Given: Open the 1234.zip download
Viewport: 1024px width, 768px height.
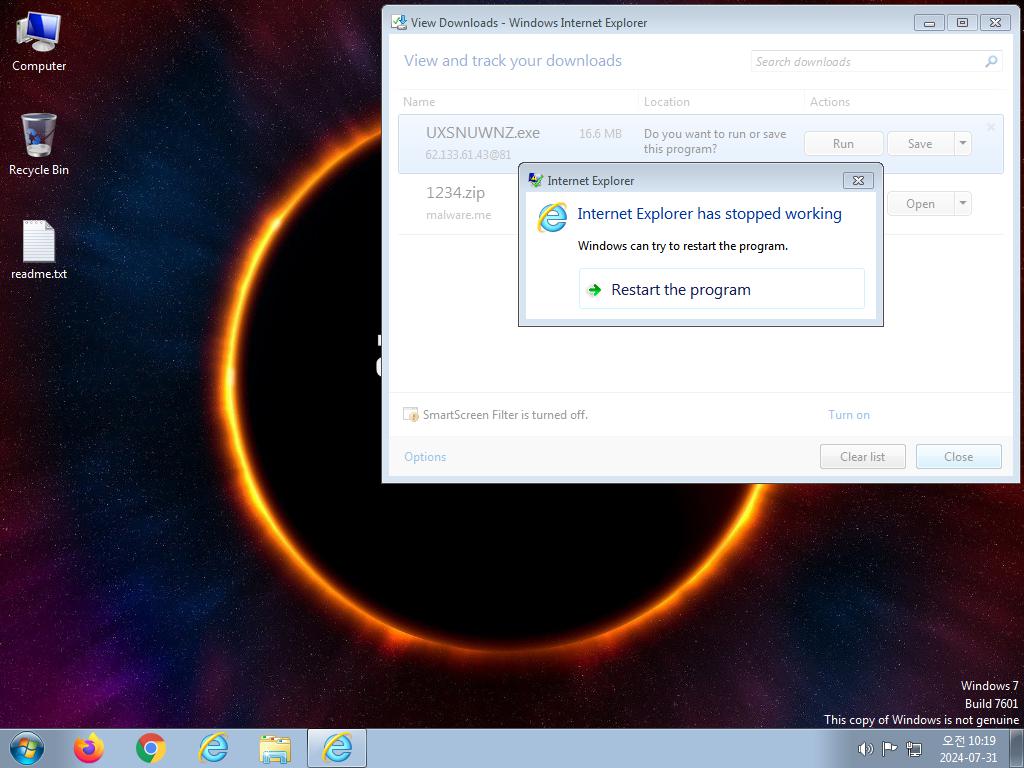Looking at the screenshot, I should coord(920,203).
